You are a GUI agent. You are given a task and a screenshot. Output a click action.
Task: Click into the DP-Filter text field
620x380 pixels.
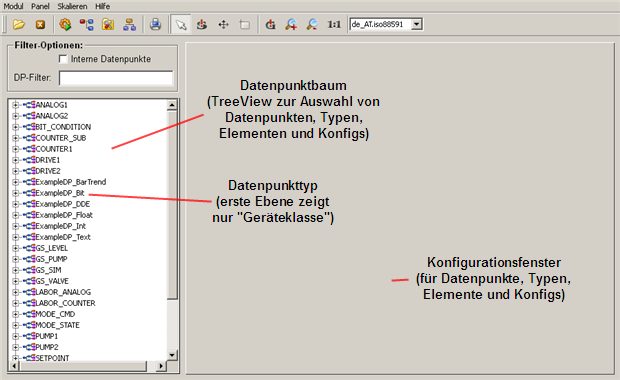[x=116, y=78]
